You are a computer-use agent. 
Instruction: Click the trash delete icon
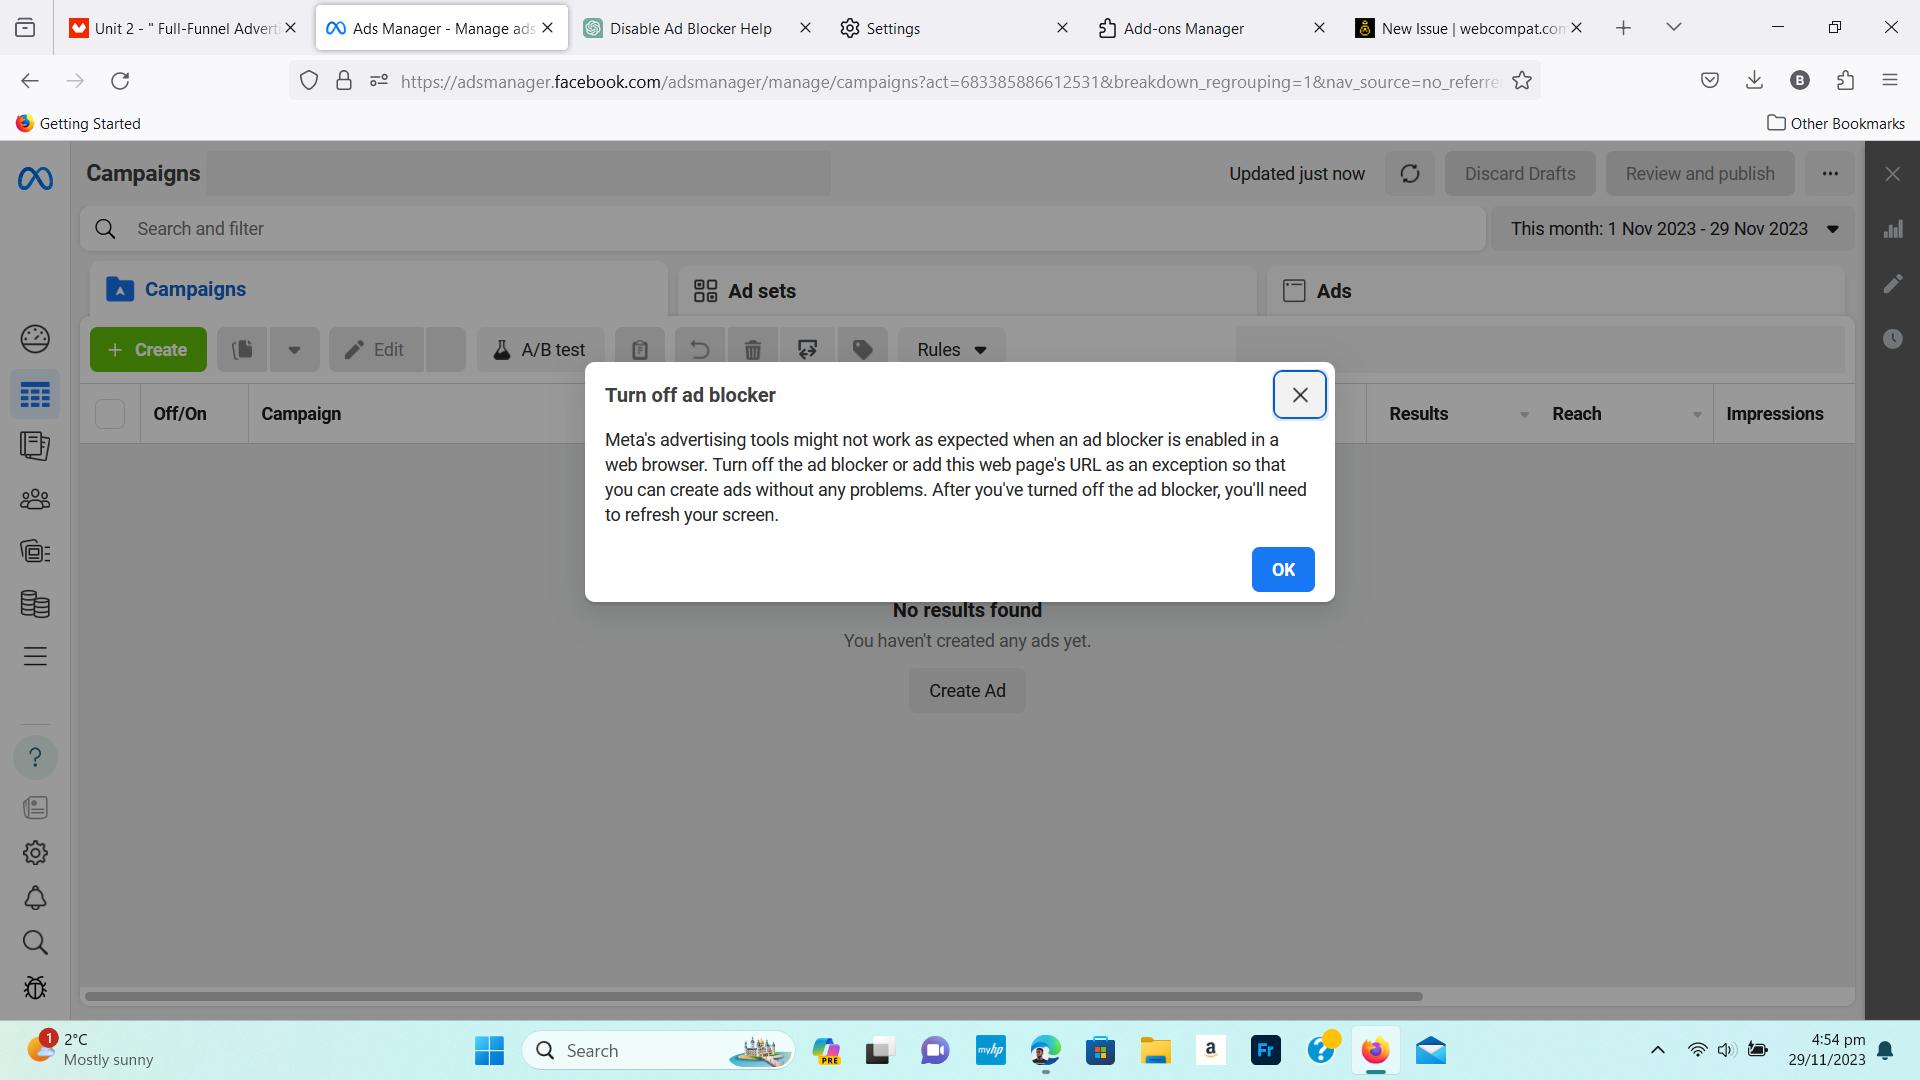coord(753,350)
